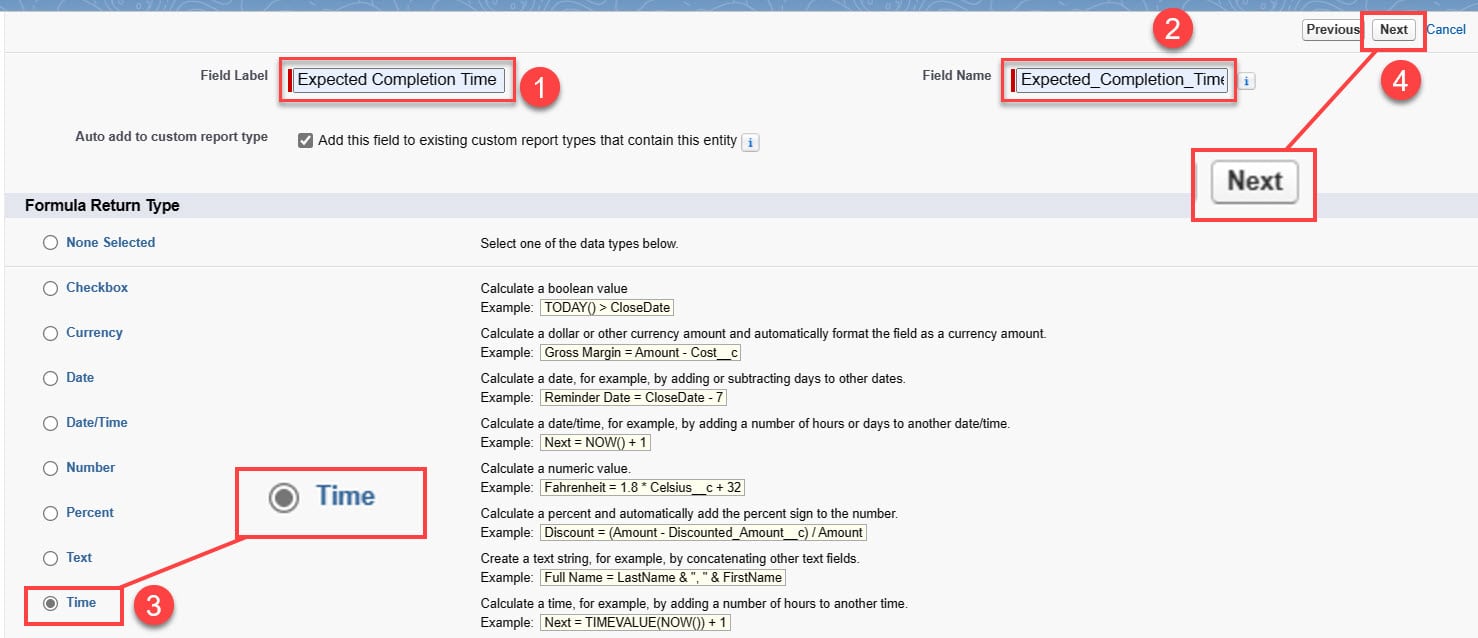This screenshot has width=1478, height=638.
Task: Click the info icon beside Field Name
Action: tap(1248, 81)
